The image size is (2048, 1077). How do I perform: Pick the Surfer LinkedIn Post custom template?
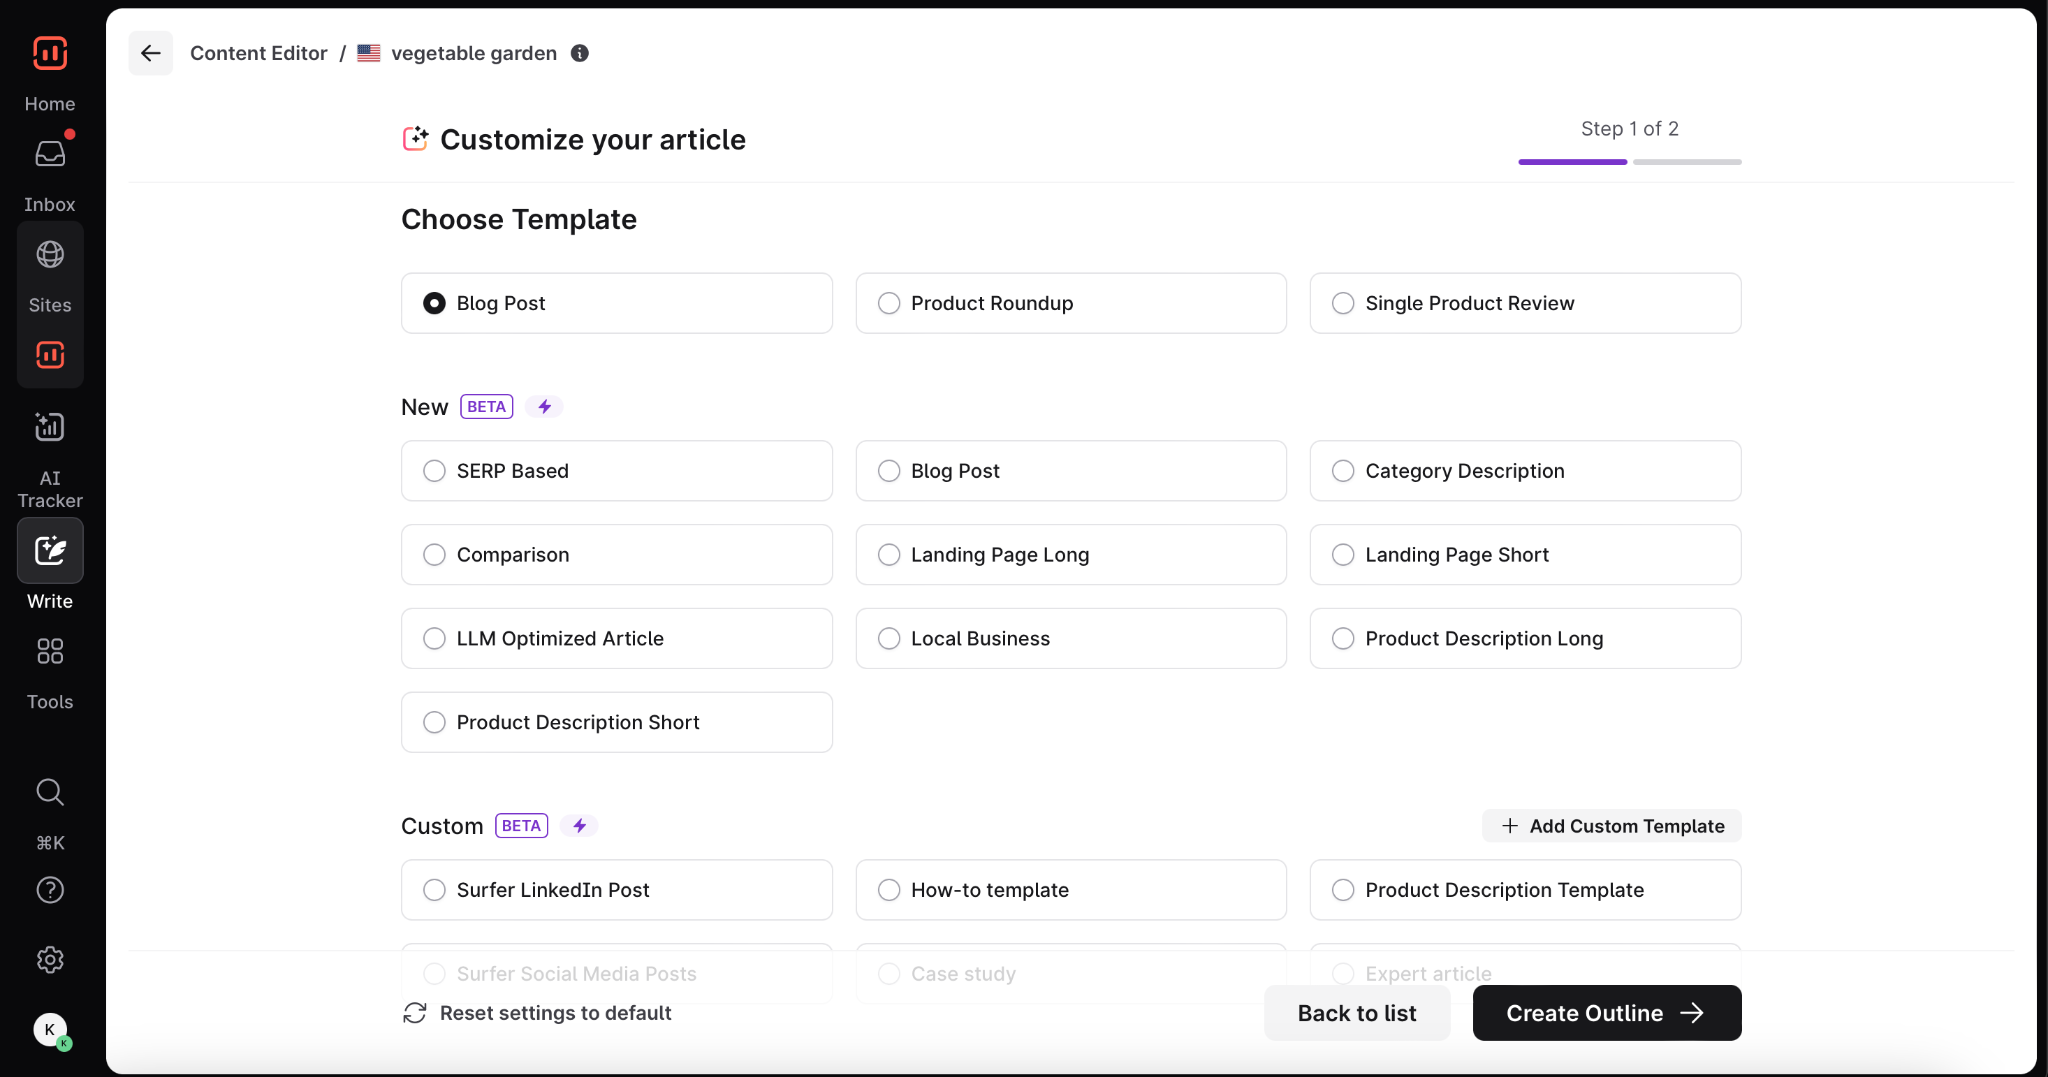[616, 890]
